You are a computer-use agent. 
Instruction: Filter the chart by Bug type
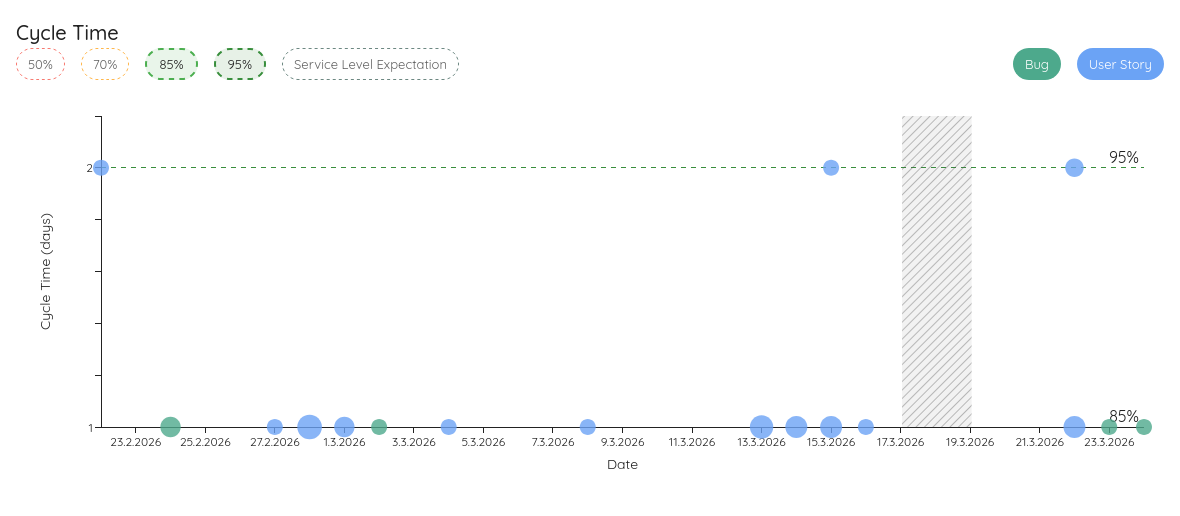(x=1036, y=65)
